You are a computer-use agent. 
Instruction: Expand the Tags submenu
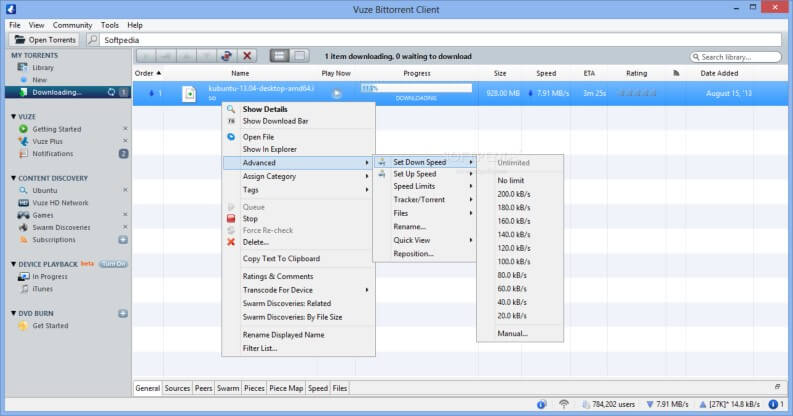tap(298, 190)
